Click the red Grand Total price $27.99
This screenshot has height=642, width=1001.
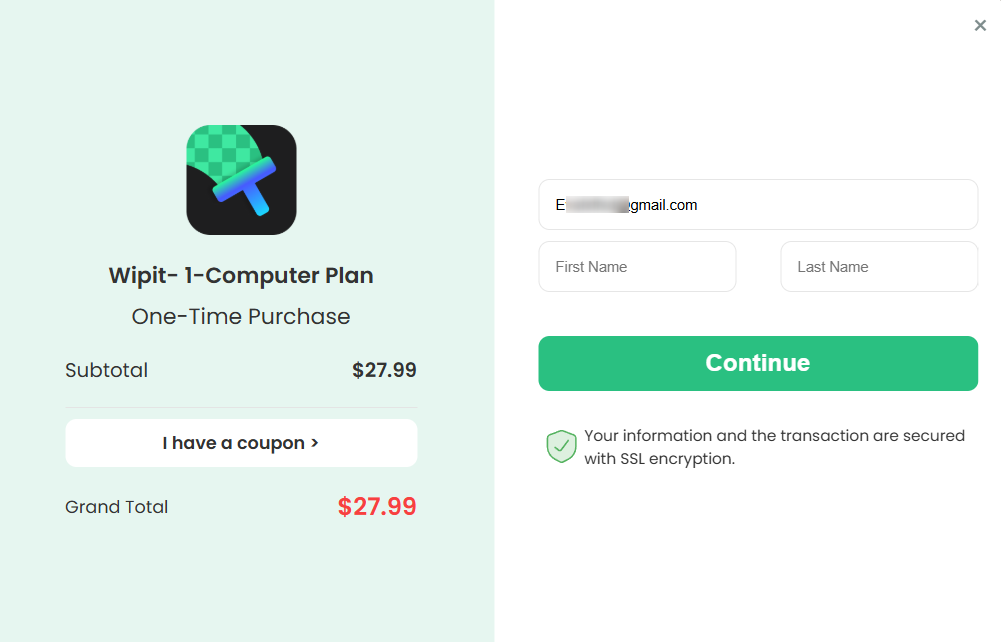point(377,506)
